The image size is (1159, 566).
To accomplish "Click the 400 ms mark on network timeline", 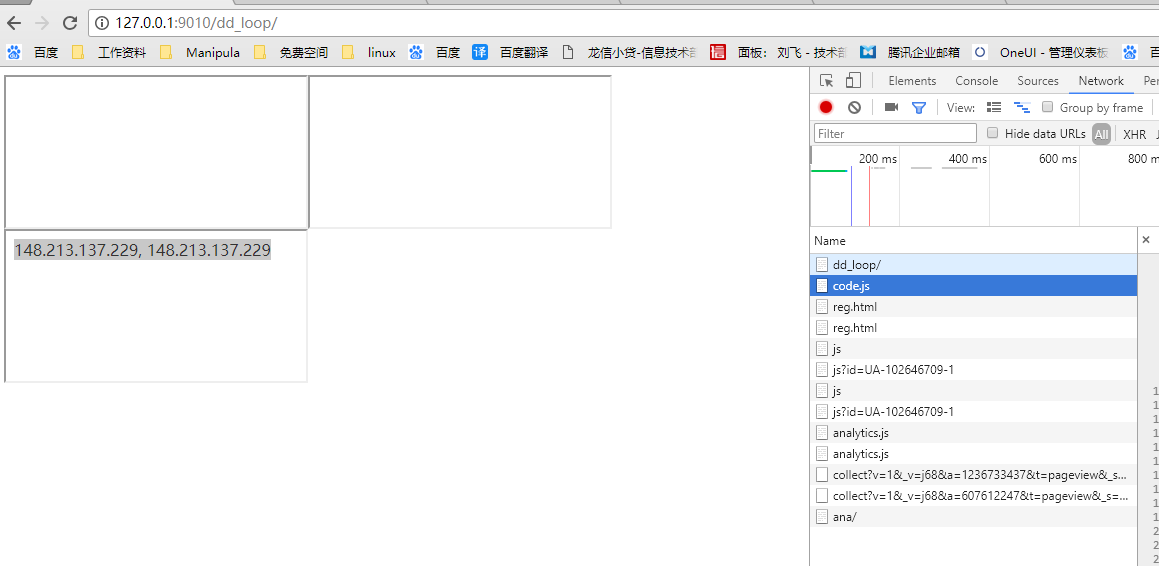I will (x=968, y=159).
